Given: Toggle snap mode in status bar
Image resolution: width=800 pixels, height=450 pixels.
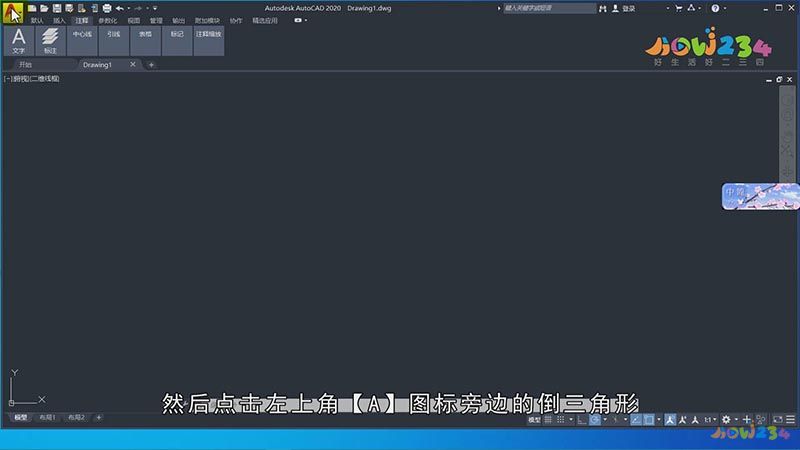Looking at the screenshot, I should (561, 419).
